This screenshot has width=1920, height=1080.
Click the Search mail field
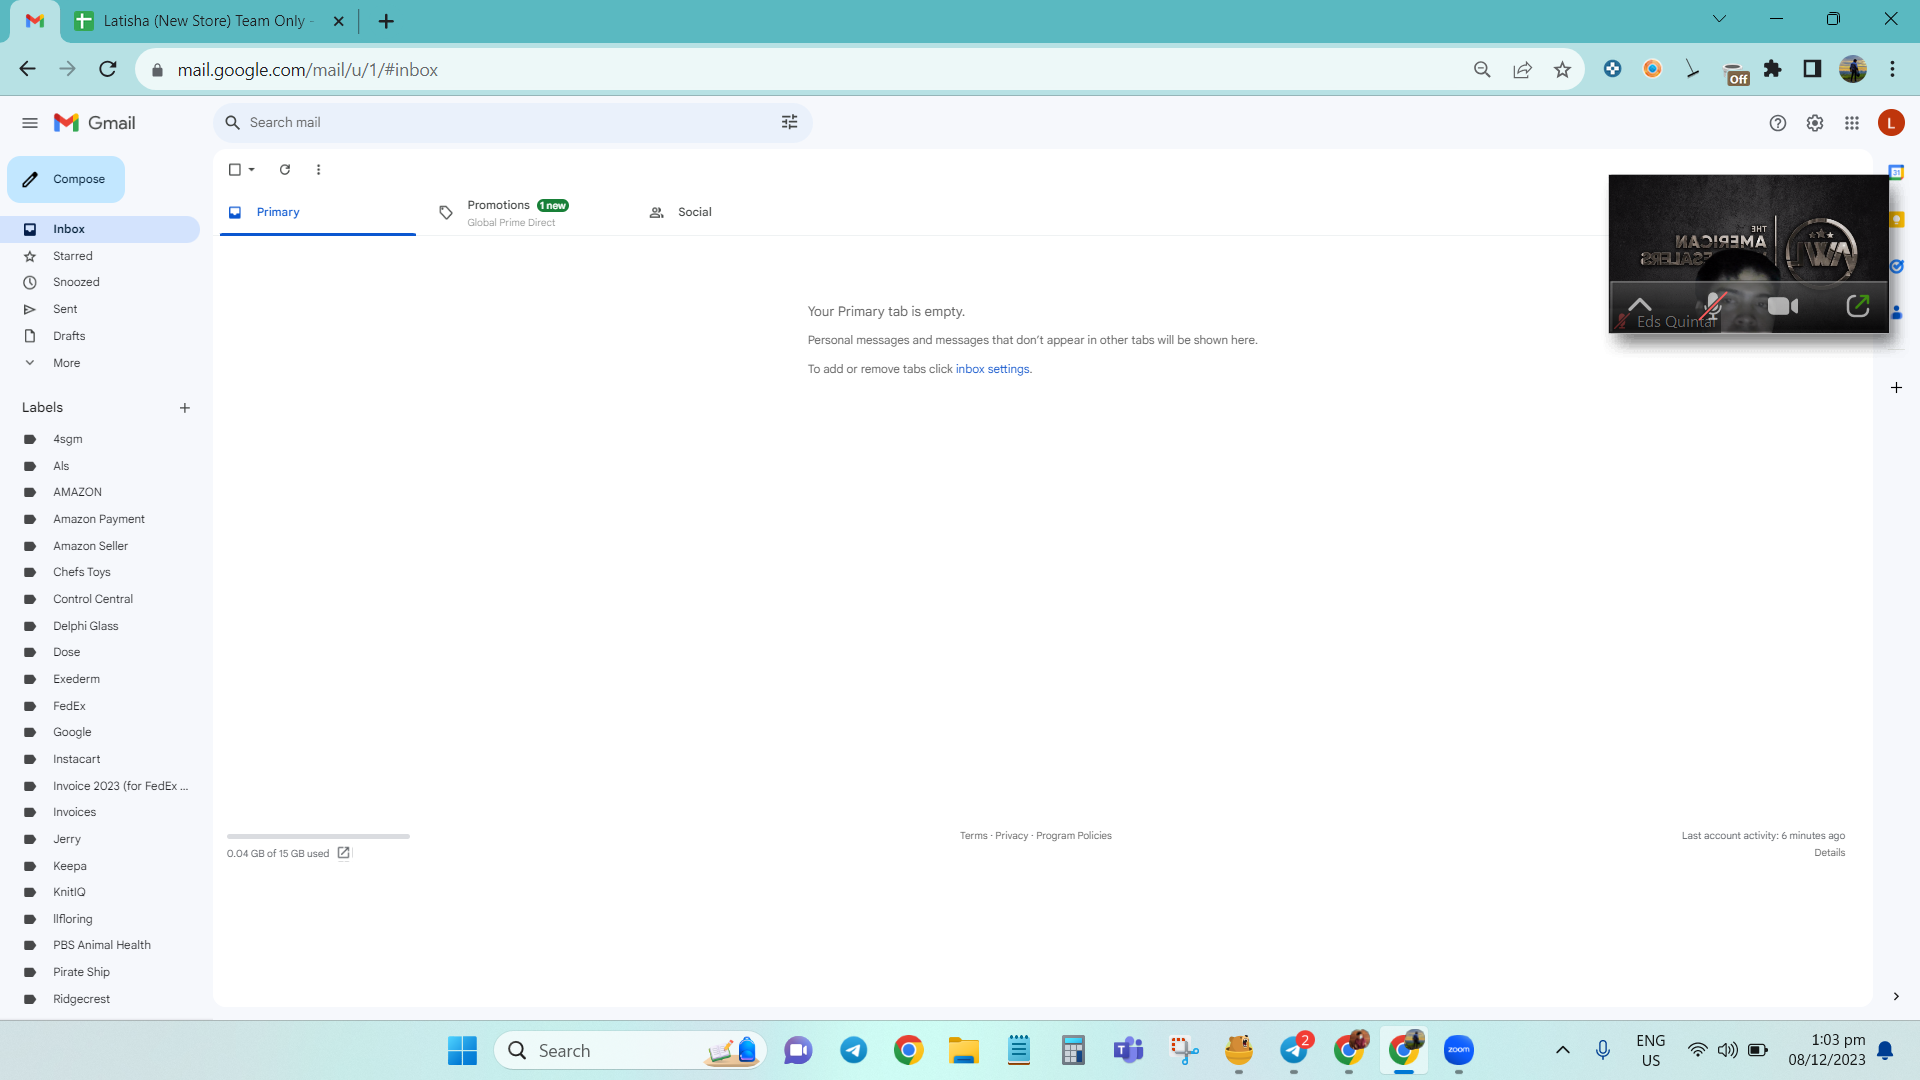point(510,122)
